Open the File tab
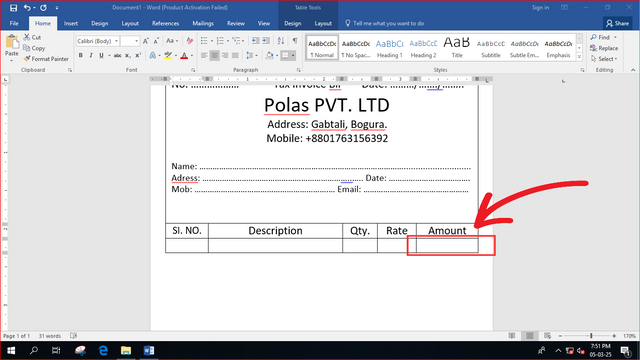 14,23
